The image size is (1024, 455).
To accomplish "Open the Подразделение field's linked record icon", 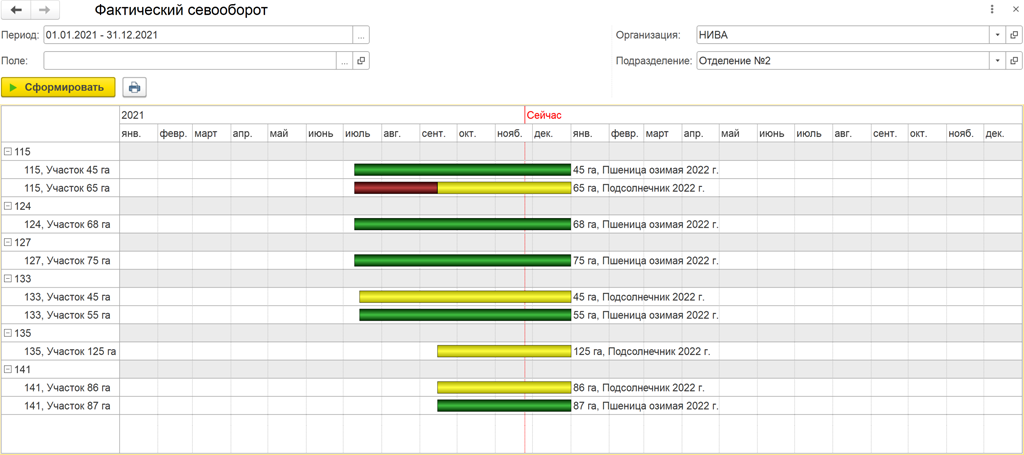I will pos(1014,61).
